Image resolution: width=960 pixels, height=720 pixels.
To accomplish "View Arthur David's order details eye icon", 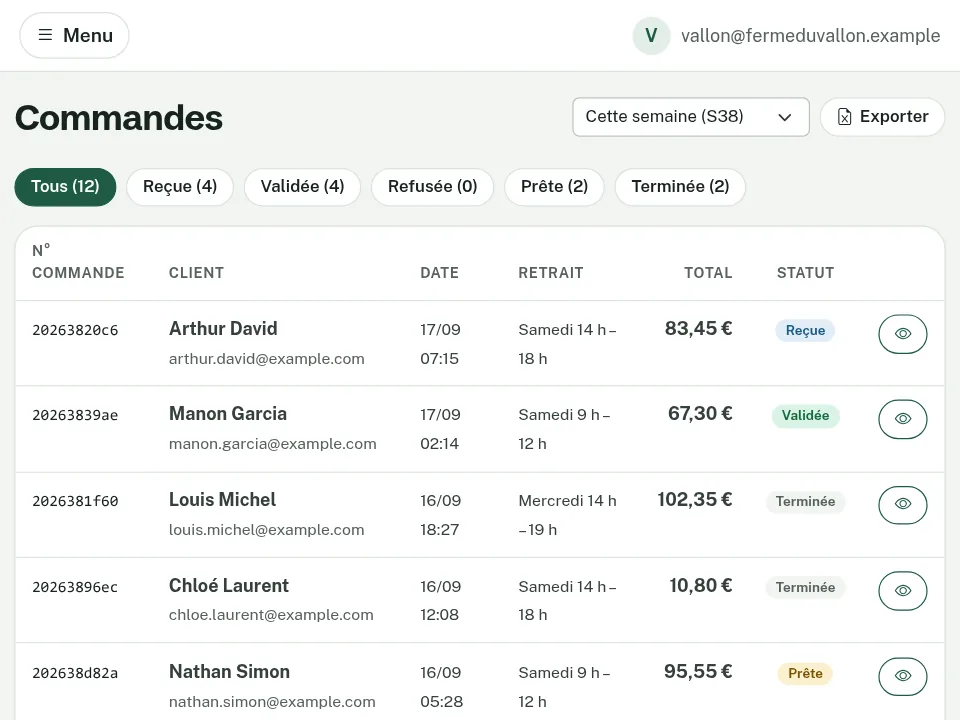I will point(902,334).
